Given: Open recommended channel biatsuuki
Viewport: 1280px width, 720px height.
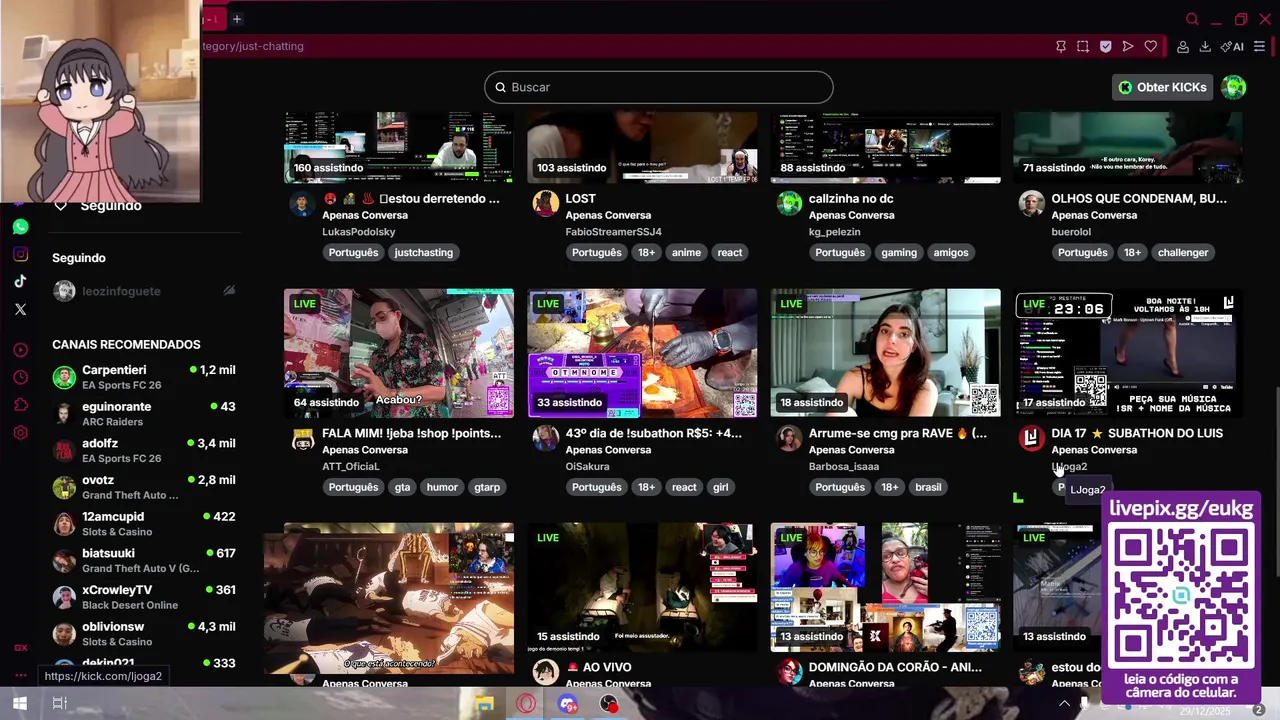Looking at the screenshot, I should point(144,560).
